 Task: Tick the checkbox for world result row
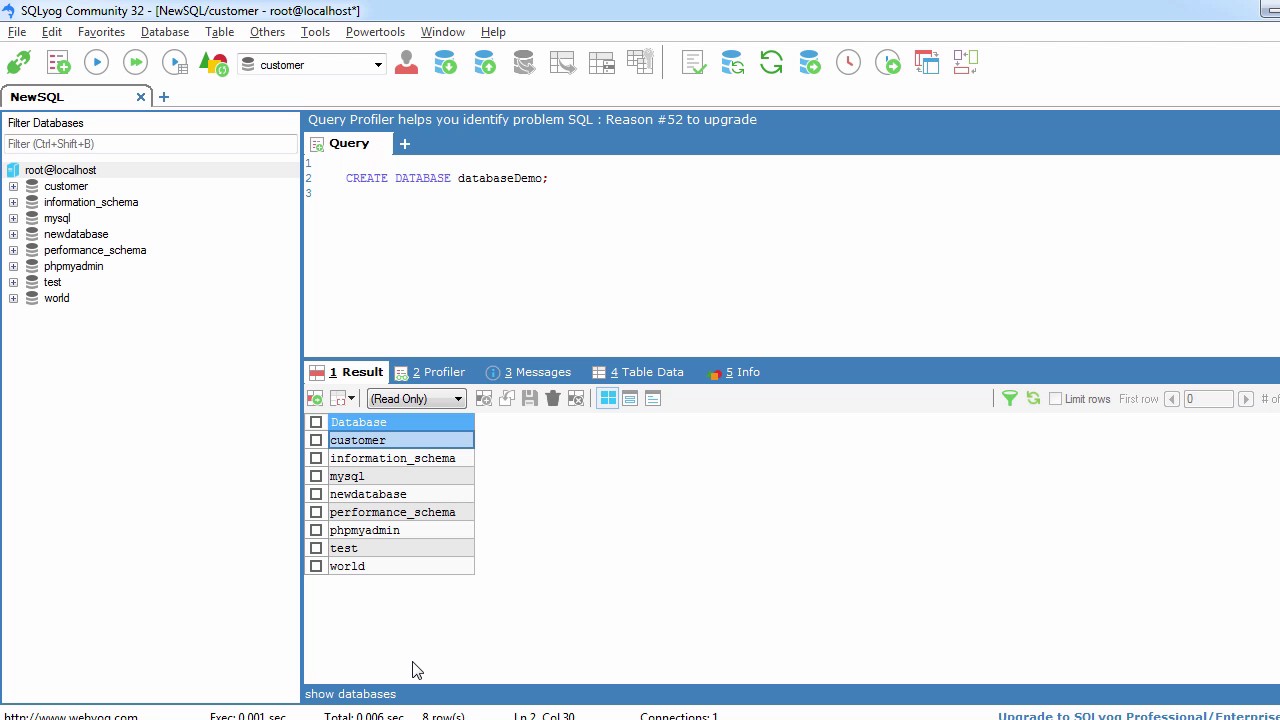pos(316,566)
